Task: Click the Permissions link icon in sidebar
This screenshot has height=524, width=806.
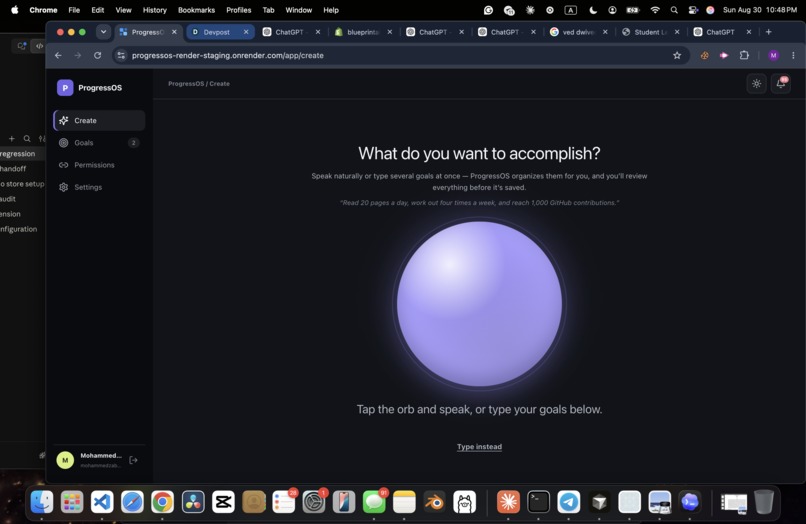Action: coord(64,165)
